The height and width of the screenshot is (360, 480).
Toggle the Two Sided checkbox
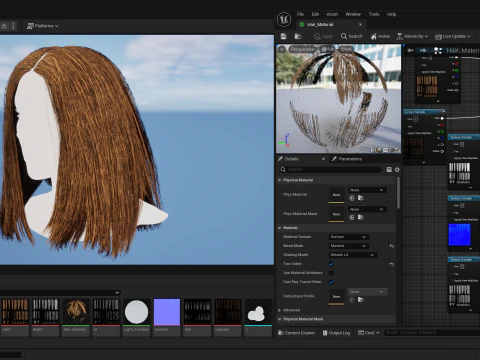[x=331, y=264]
